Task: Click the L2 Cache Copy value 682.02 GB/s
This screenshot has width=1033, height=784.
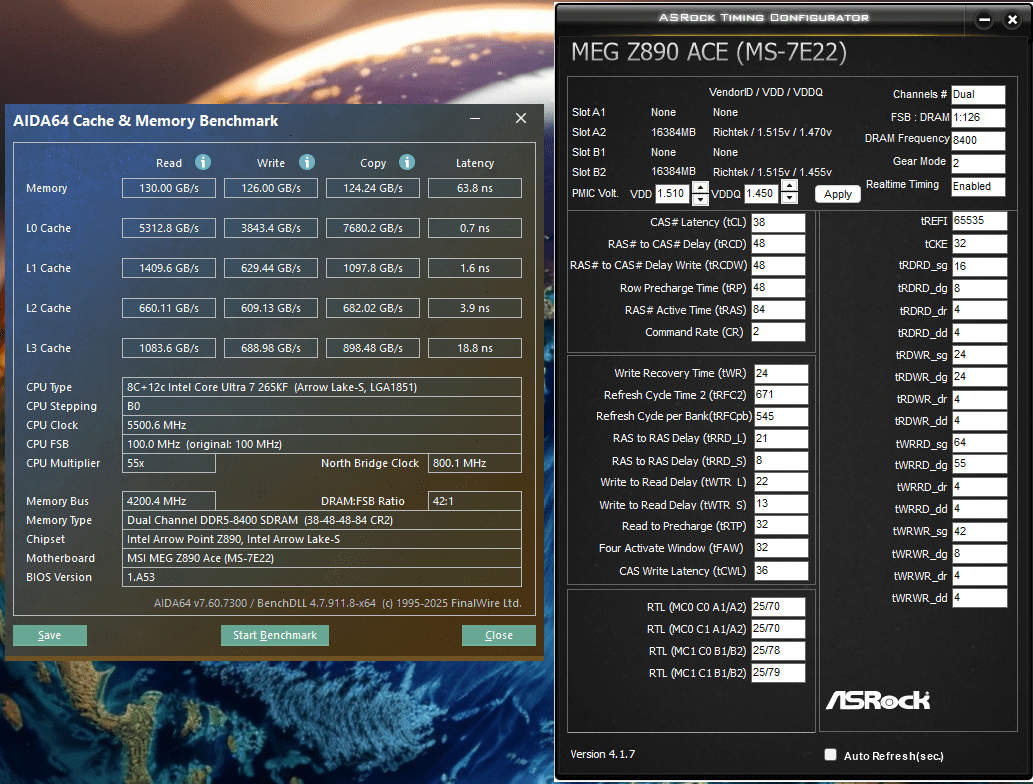Action: point(373,308)
